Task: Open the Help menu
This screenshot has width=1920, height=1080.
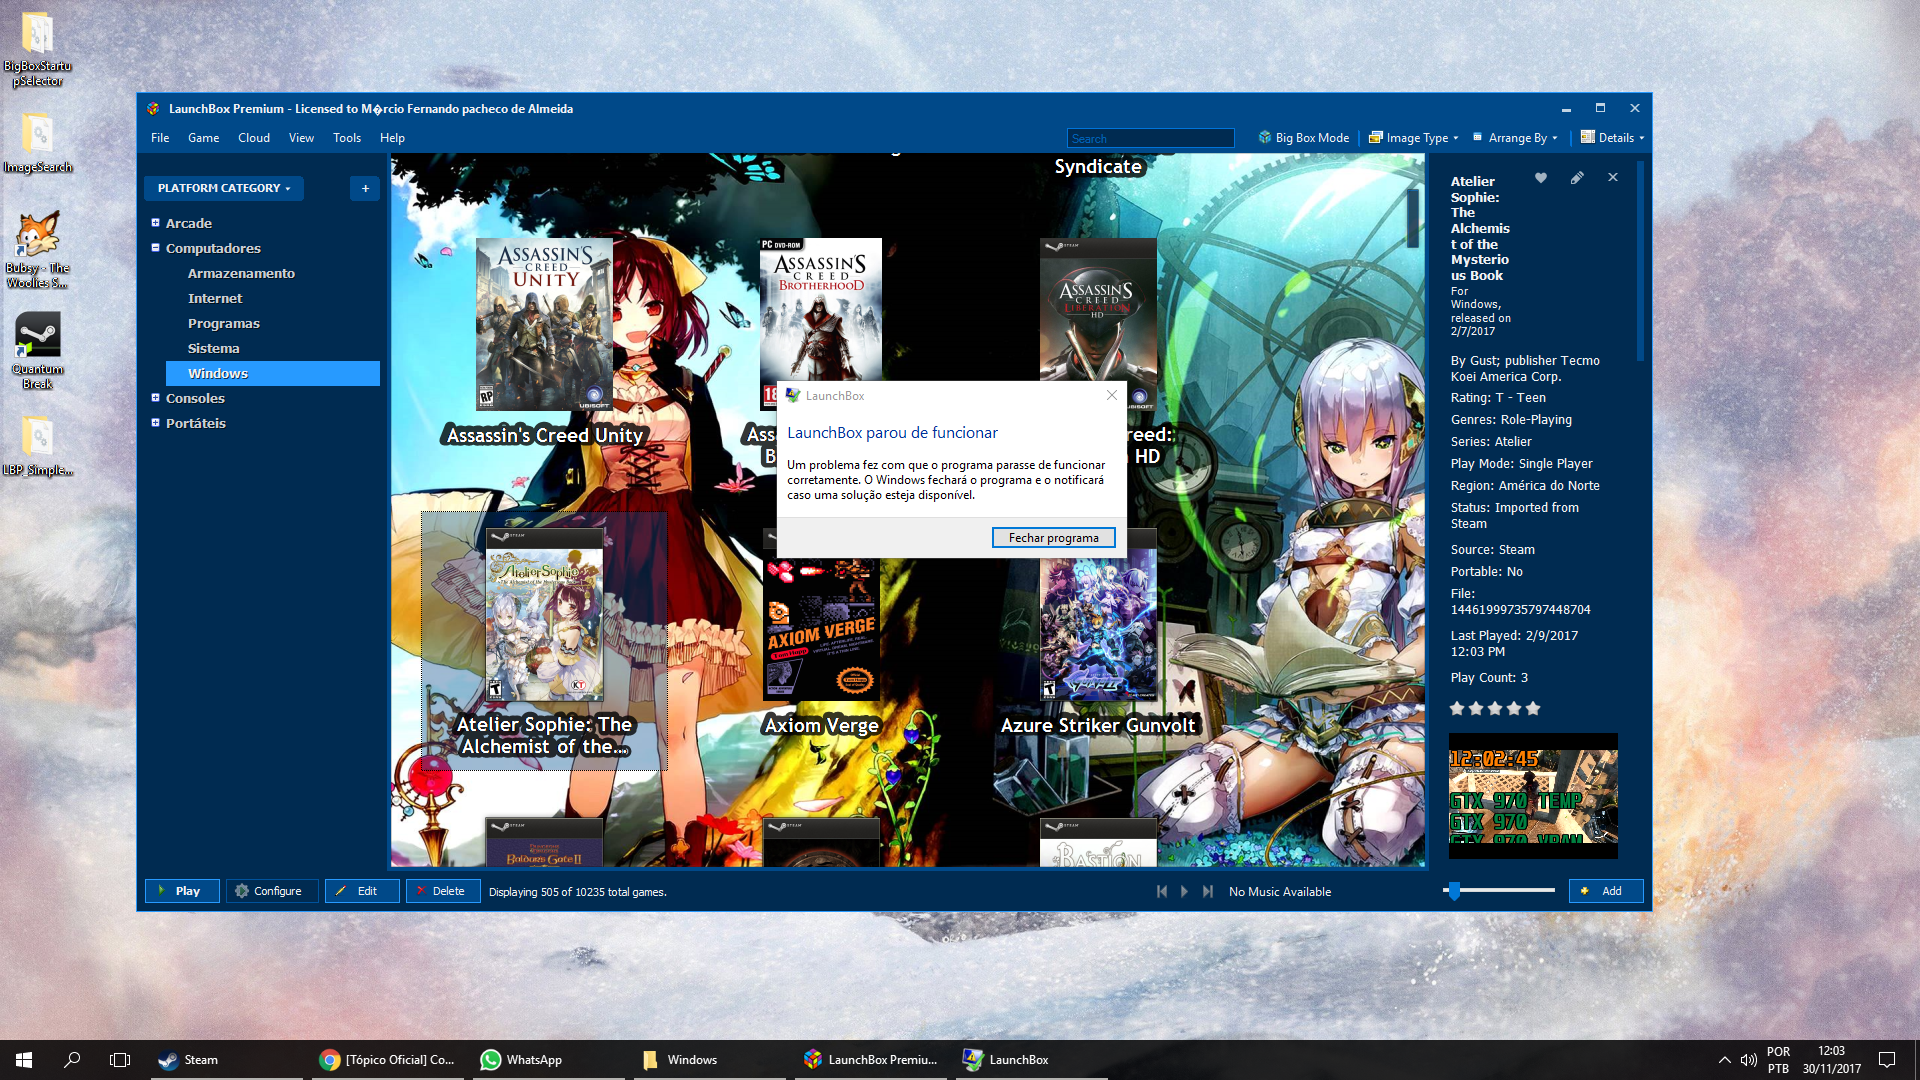Action: (x=392, y=138)
